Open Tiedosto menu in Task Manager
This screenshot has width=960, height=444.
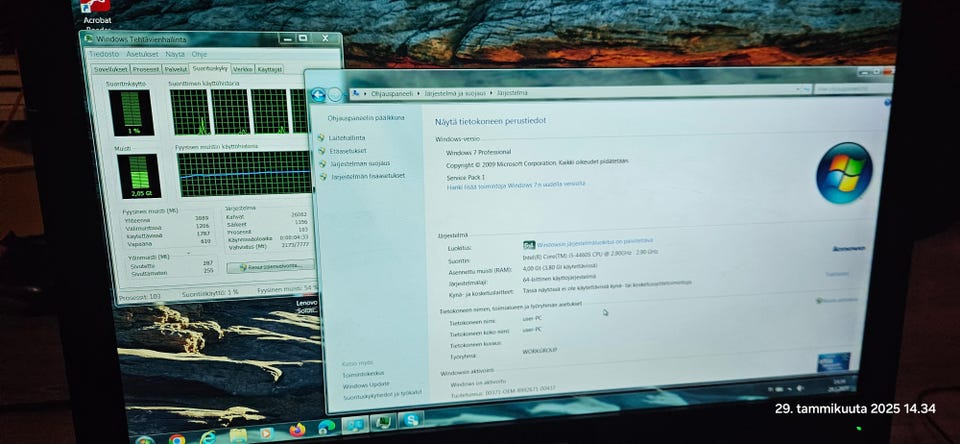tap(104, 54)
